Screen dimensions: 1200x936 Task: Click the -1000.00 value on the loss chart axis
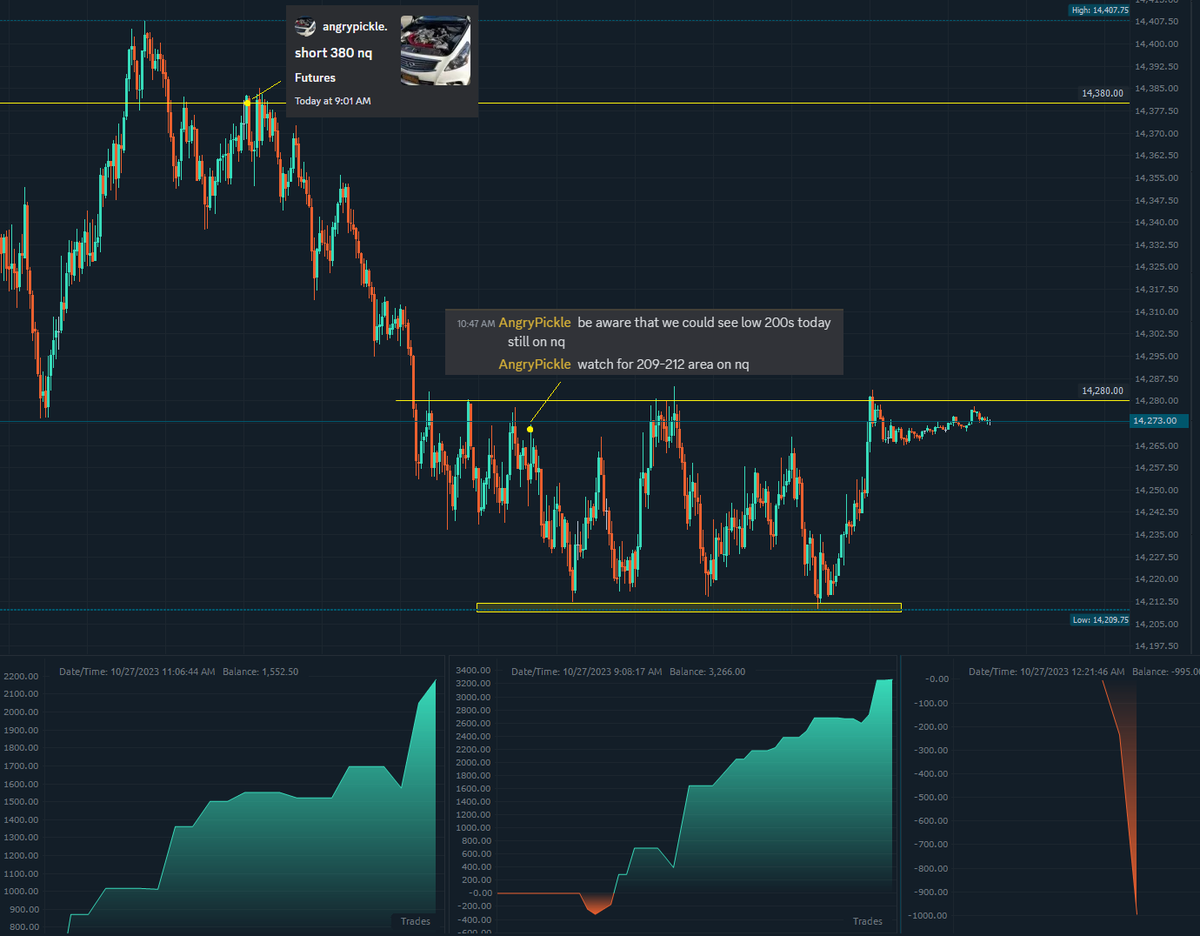coord(929,916)
